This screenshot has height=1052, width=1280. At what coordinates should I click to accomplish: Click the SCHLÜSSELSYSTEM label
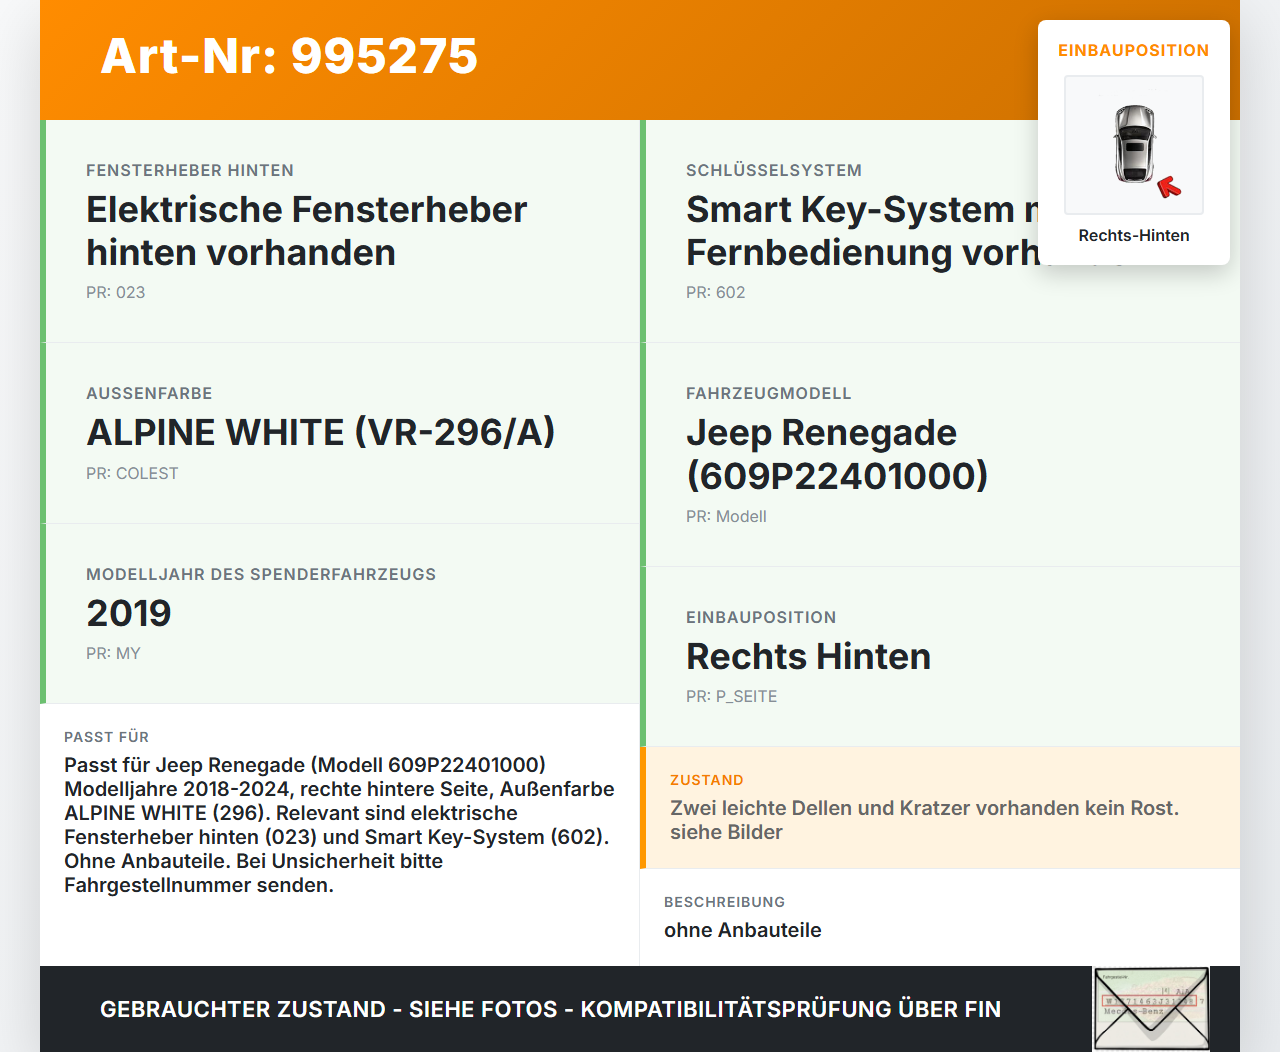[774, 171]
